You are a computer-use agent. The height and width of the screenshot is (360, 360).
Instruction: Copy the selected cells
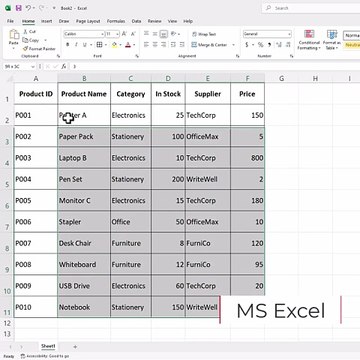(31, 40)
